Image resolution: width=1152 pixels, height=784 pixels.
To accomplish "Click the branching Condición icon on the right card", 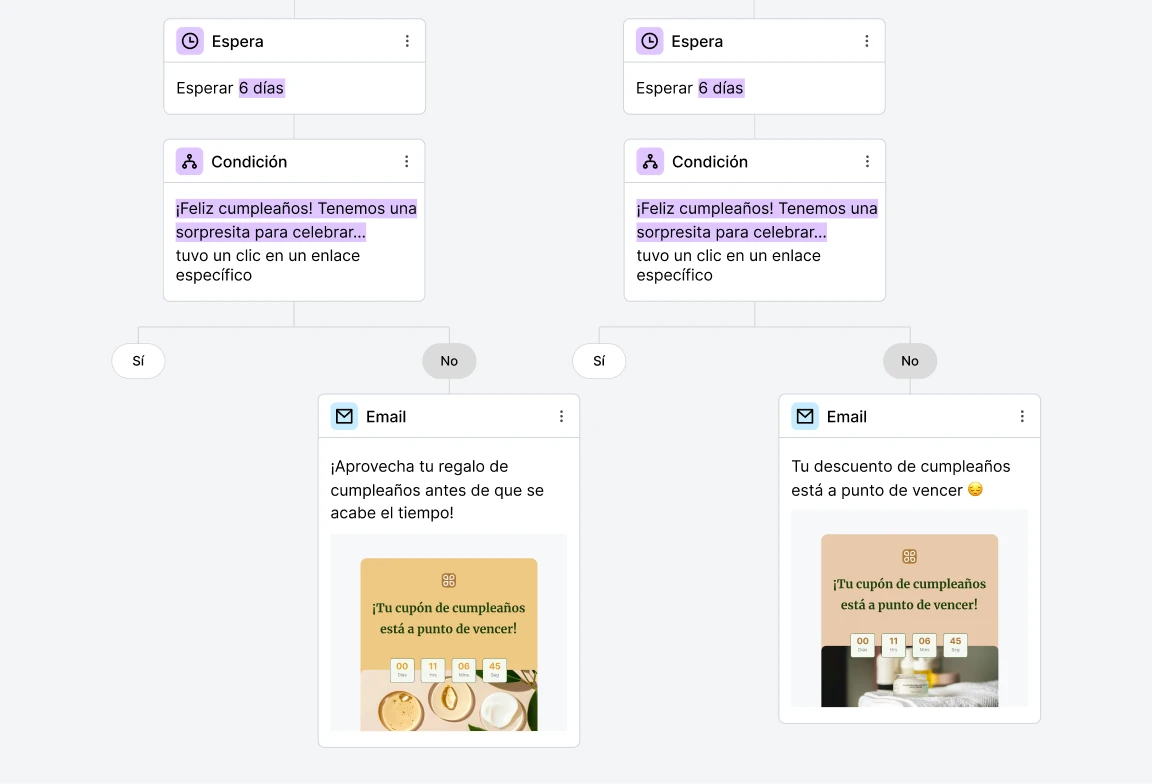I will [x=650, y=161].
